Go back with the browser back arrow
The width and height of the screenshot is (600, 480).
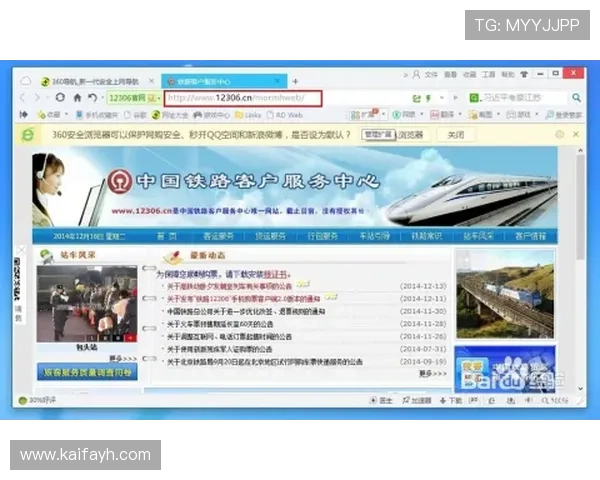pyautogui.click(x=23, y=98)
